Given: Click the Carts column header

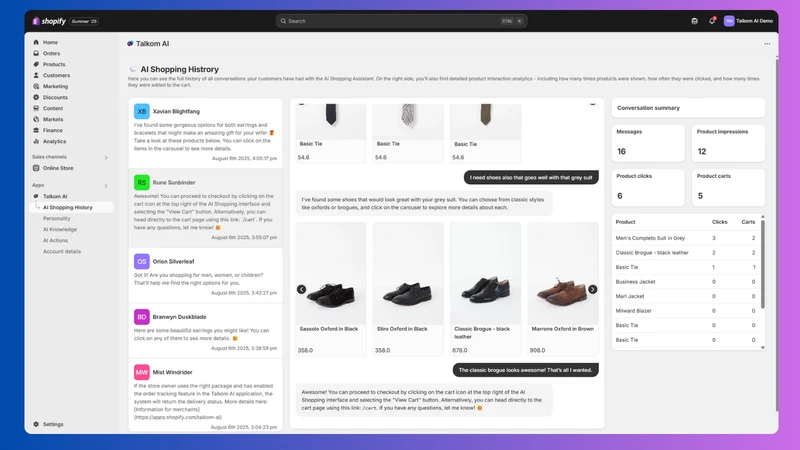Looking at the screenshot, I should tap(748, 222).
